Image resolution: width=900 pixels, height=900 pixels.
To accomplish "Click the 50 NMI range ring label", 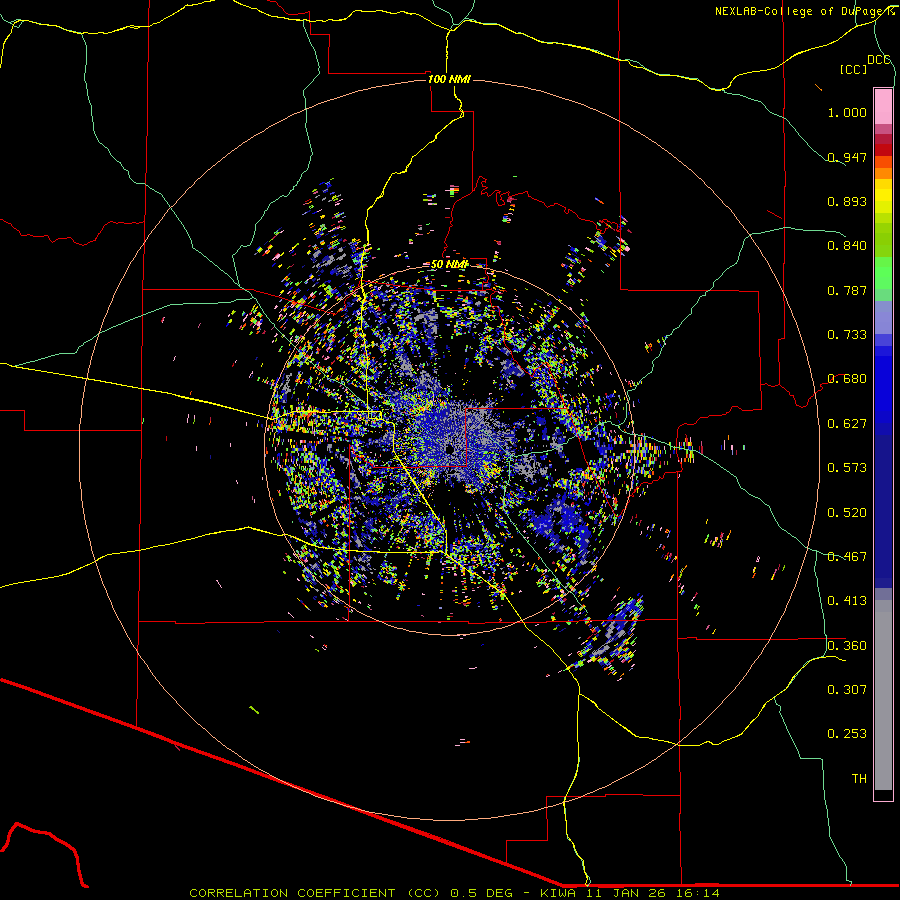I will (449, 265).
